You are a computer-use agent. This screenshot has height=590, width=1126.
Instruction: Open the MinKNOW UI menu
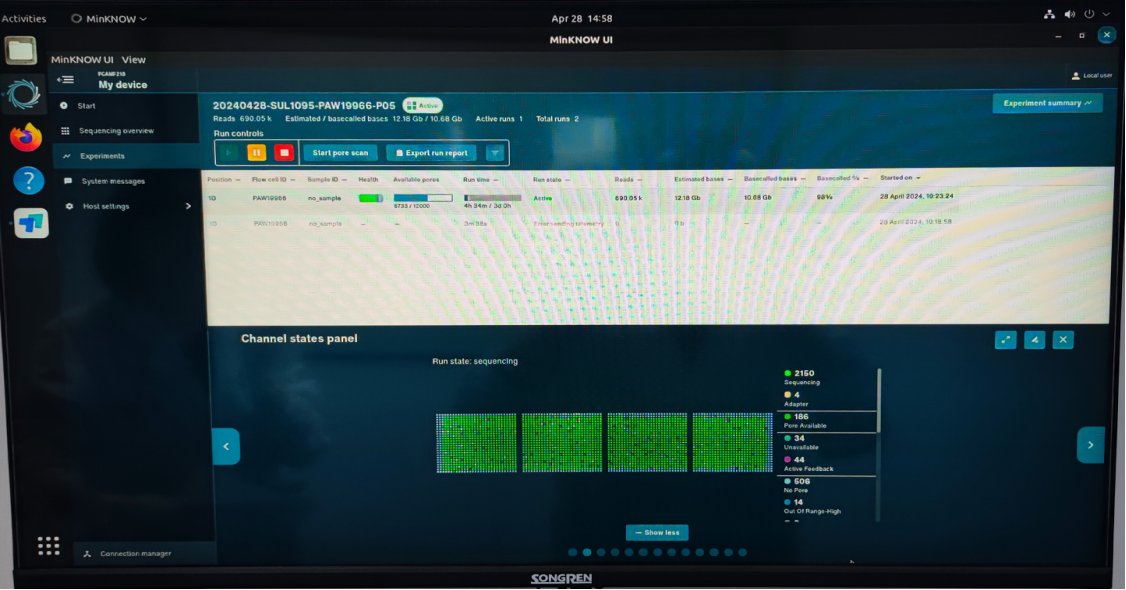[82, 60]
